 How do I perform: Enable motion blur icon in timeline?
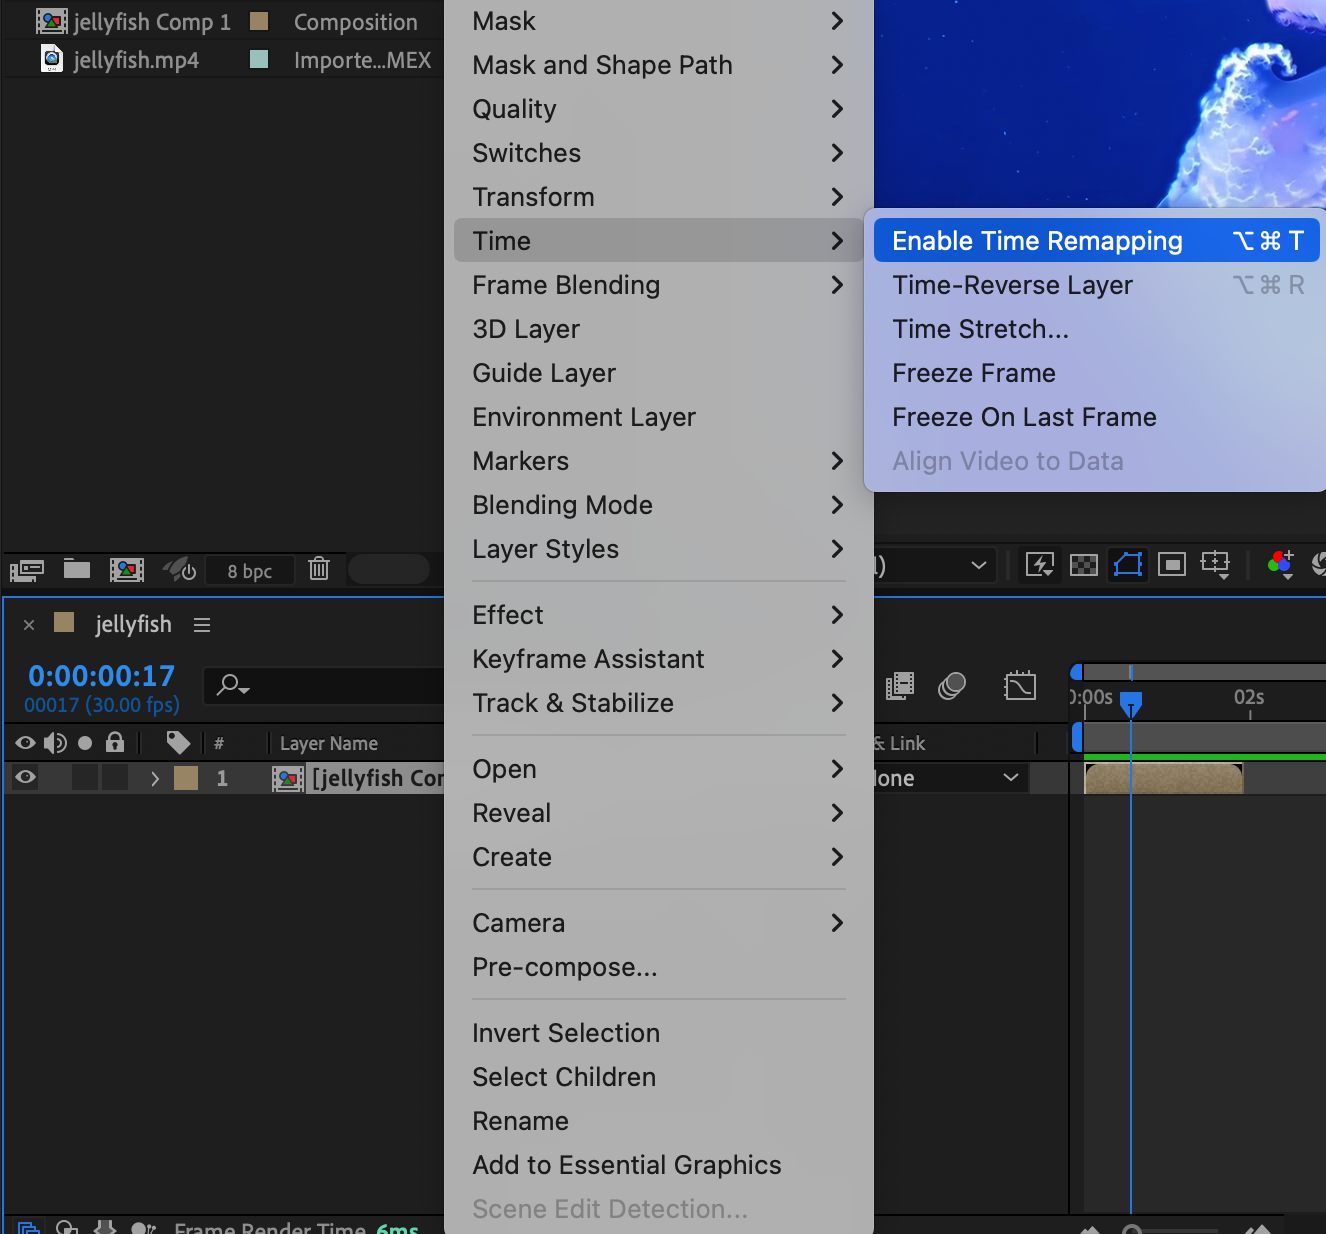(952, 686)
